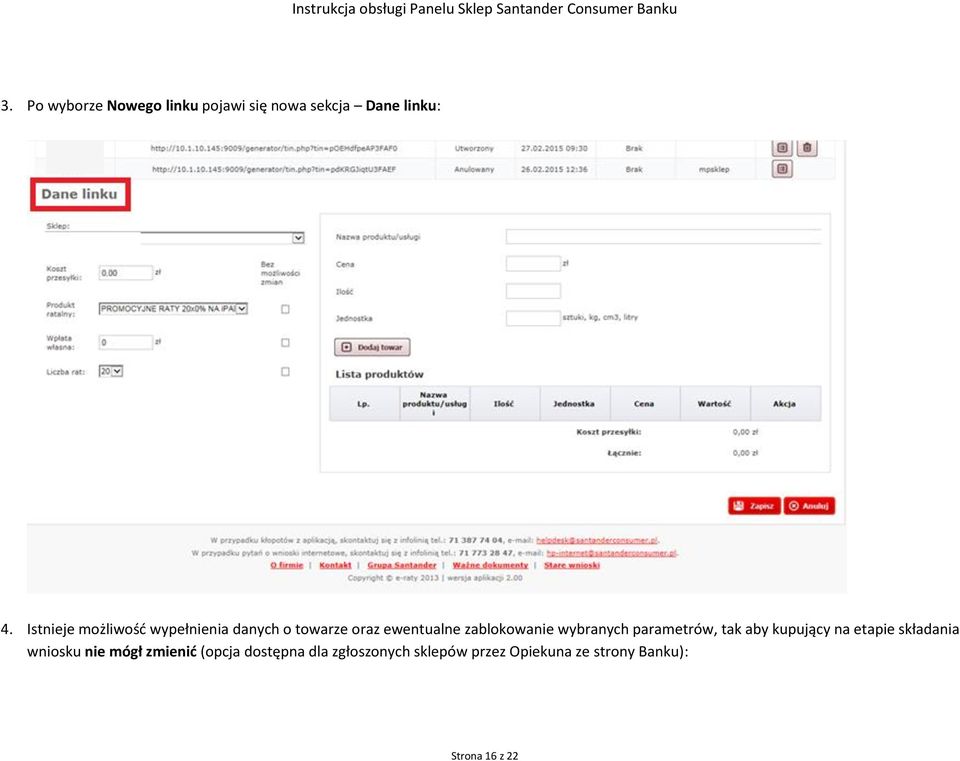Open hp-internet@santanderconsumer.pl email link

click(x=611, y=553)
